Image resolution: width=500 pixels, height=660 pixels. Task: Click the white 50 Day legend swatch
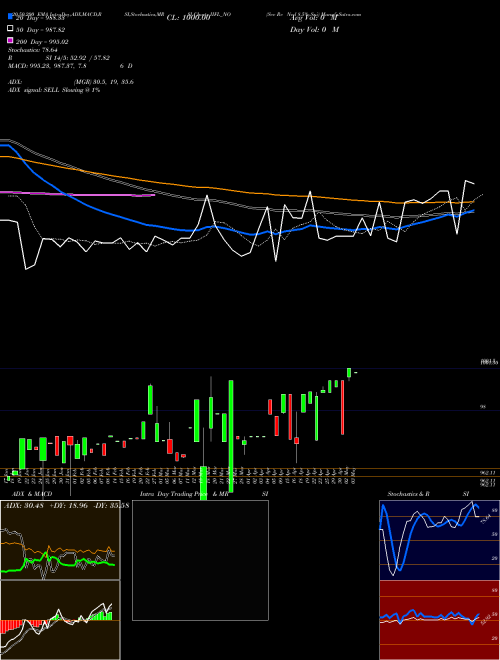point(10,29)
